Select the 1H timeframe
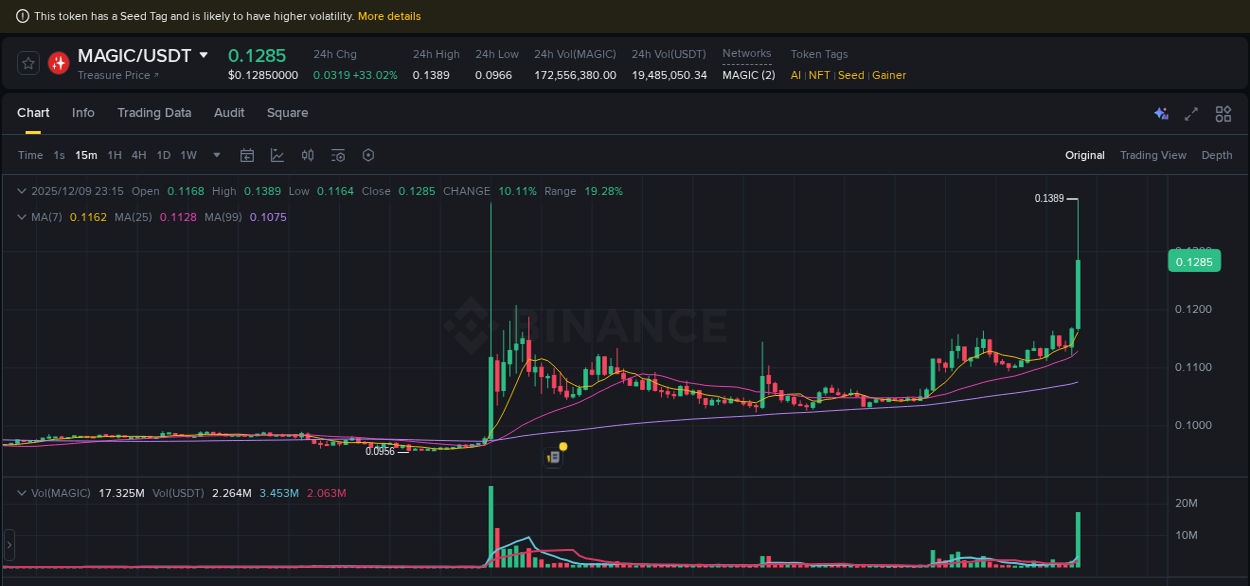 (x=114, y=155)
